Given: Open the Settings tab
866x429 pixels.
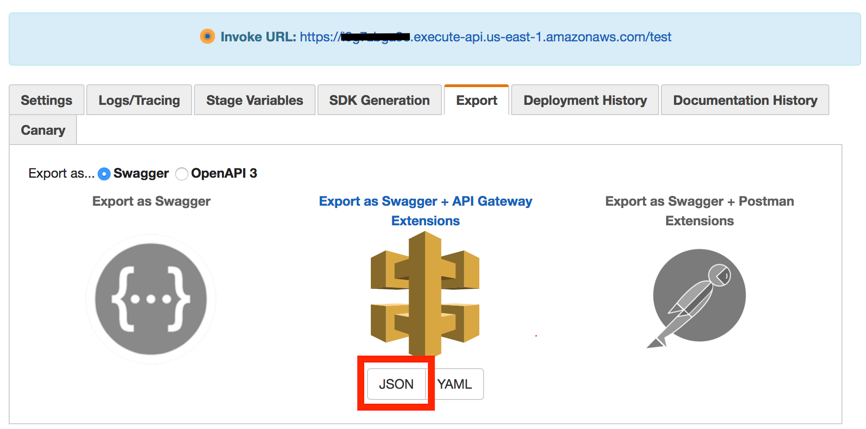Looking at the screenshot, I should pyautogui.click(x=46, y=100).
